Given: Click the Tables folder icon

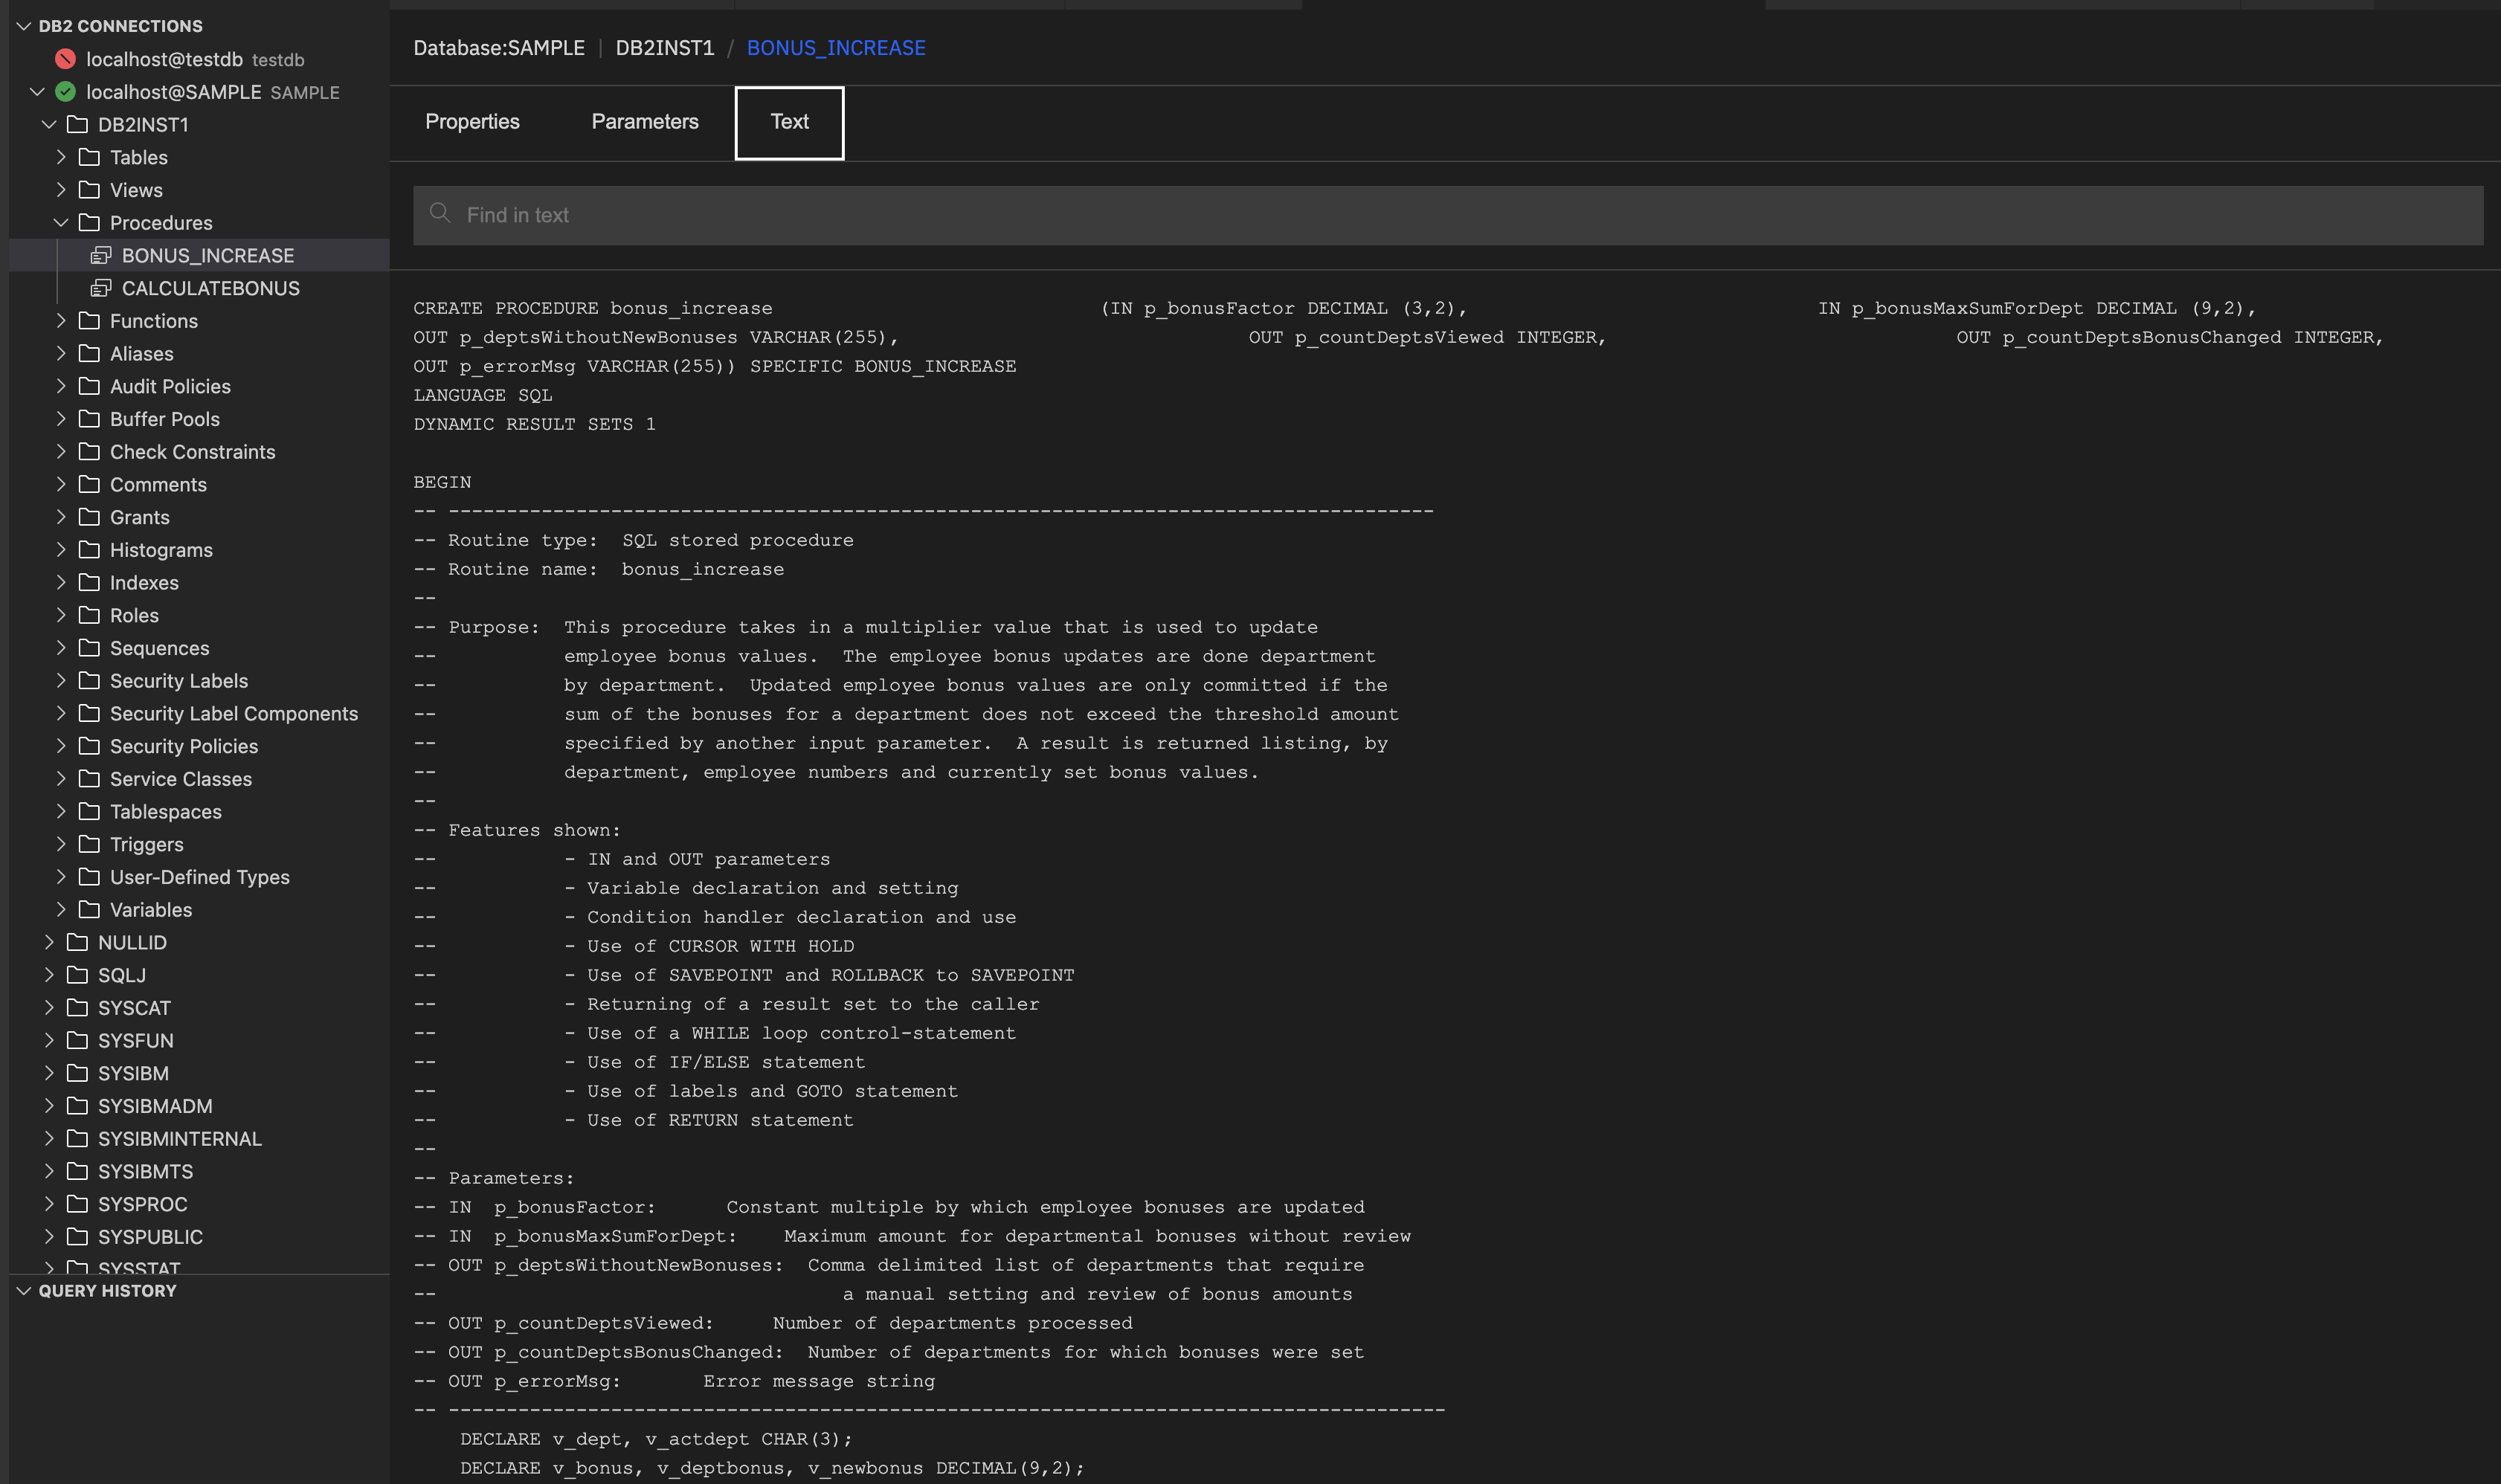Looking at the screenshot, I should click(89, 157).
